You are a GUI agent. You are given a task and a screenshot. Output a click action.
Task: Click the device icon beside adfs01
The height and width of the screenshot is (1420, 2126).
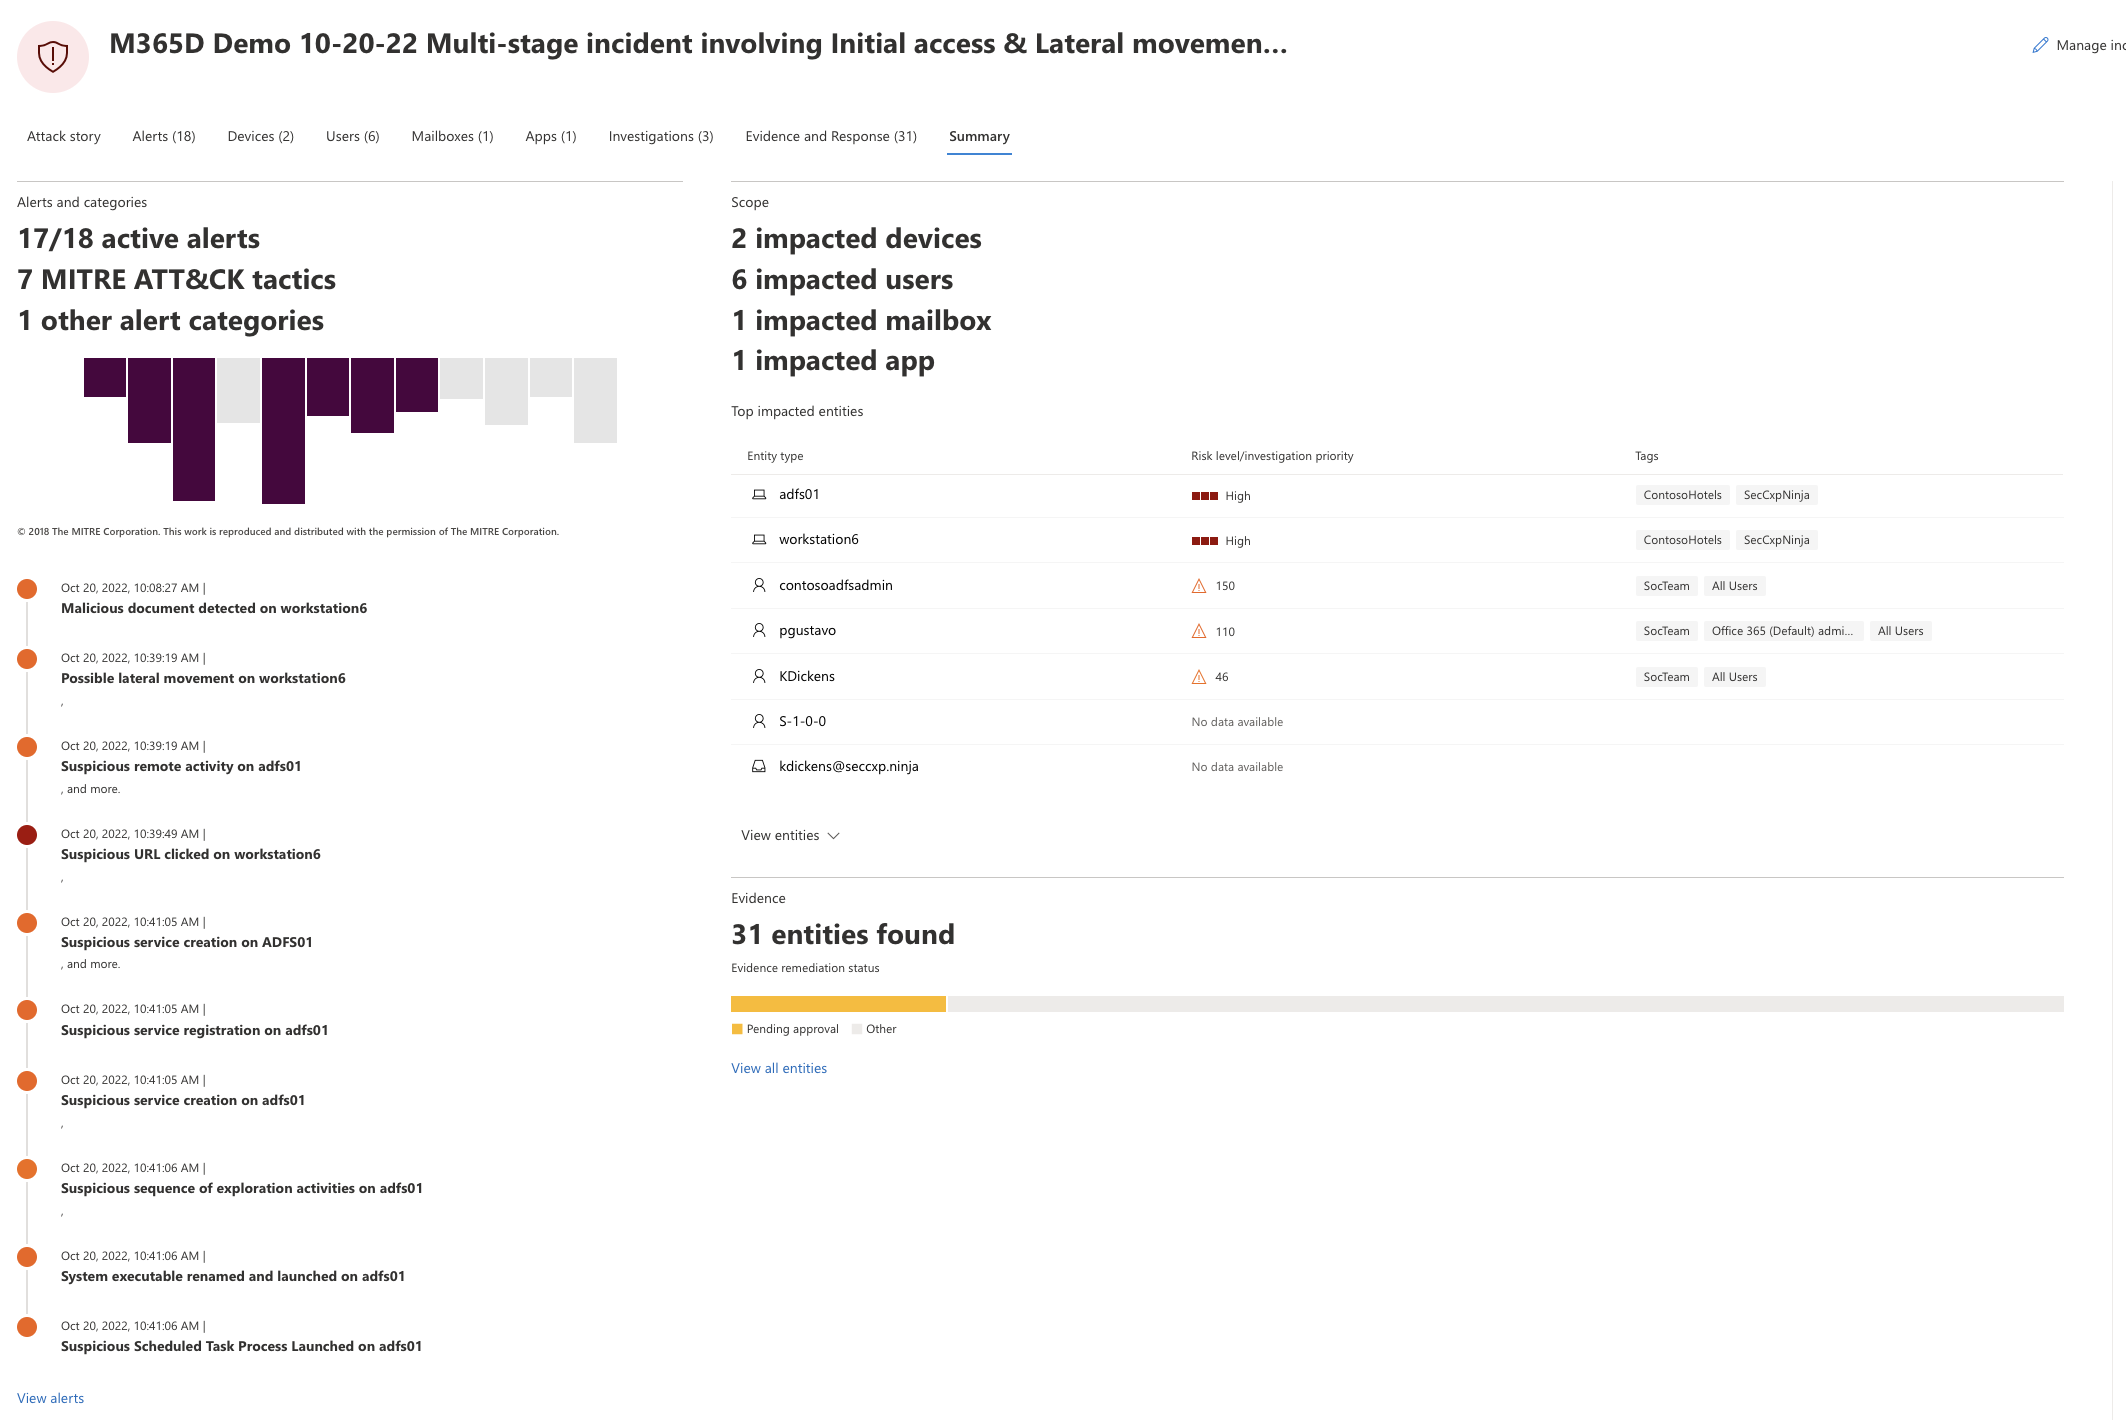[x=759, y=495]
